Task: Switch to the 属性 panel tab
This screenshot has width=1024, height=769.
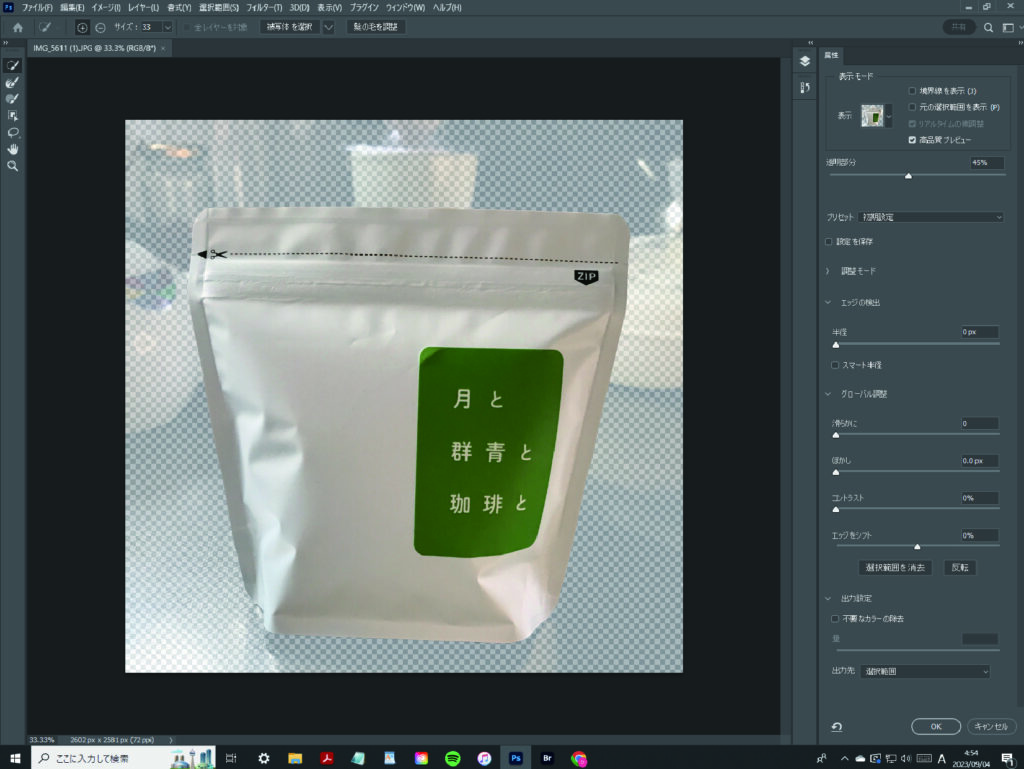Action: click(831, 55)
